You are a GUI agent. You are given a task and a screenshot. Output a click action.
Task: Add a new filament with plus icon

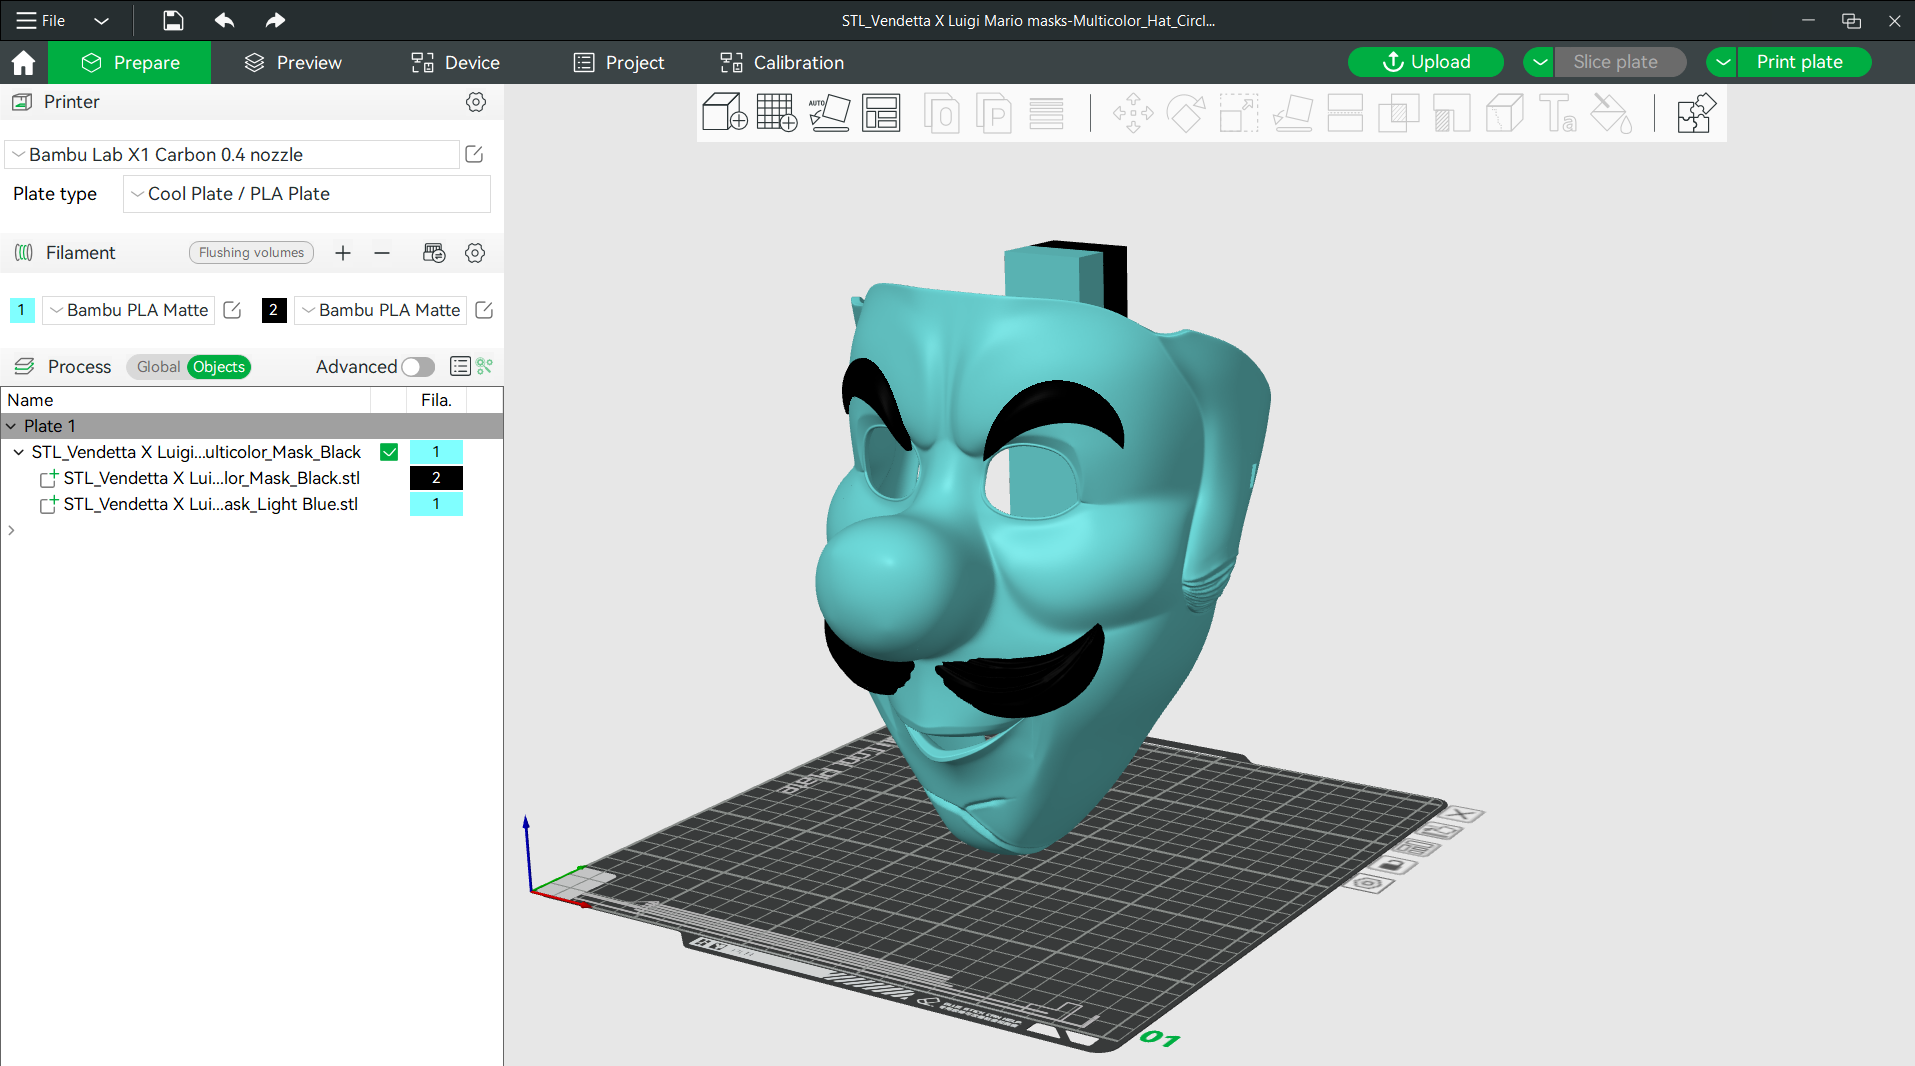coord(343,253)
